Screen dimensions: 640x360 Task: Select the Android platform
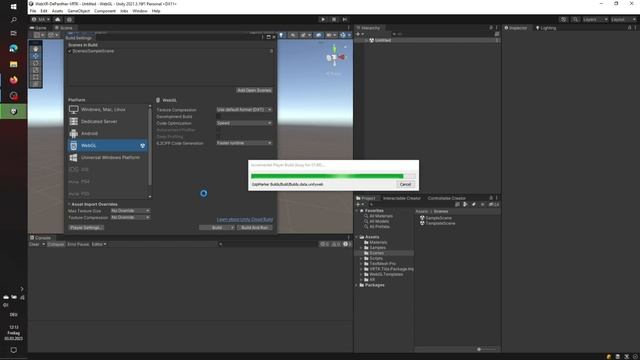(108, 133)
